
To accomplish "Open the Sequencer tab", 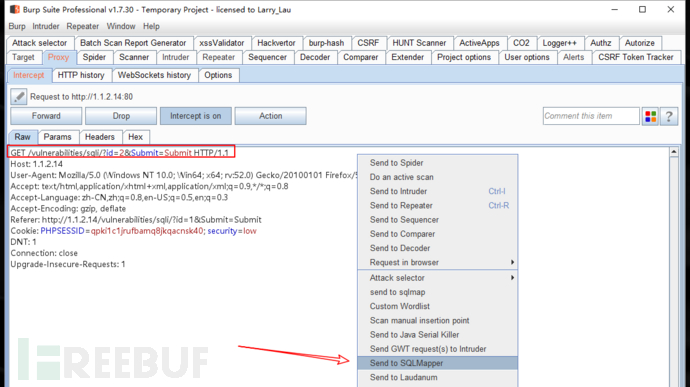I will [x=267, y=57].
